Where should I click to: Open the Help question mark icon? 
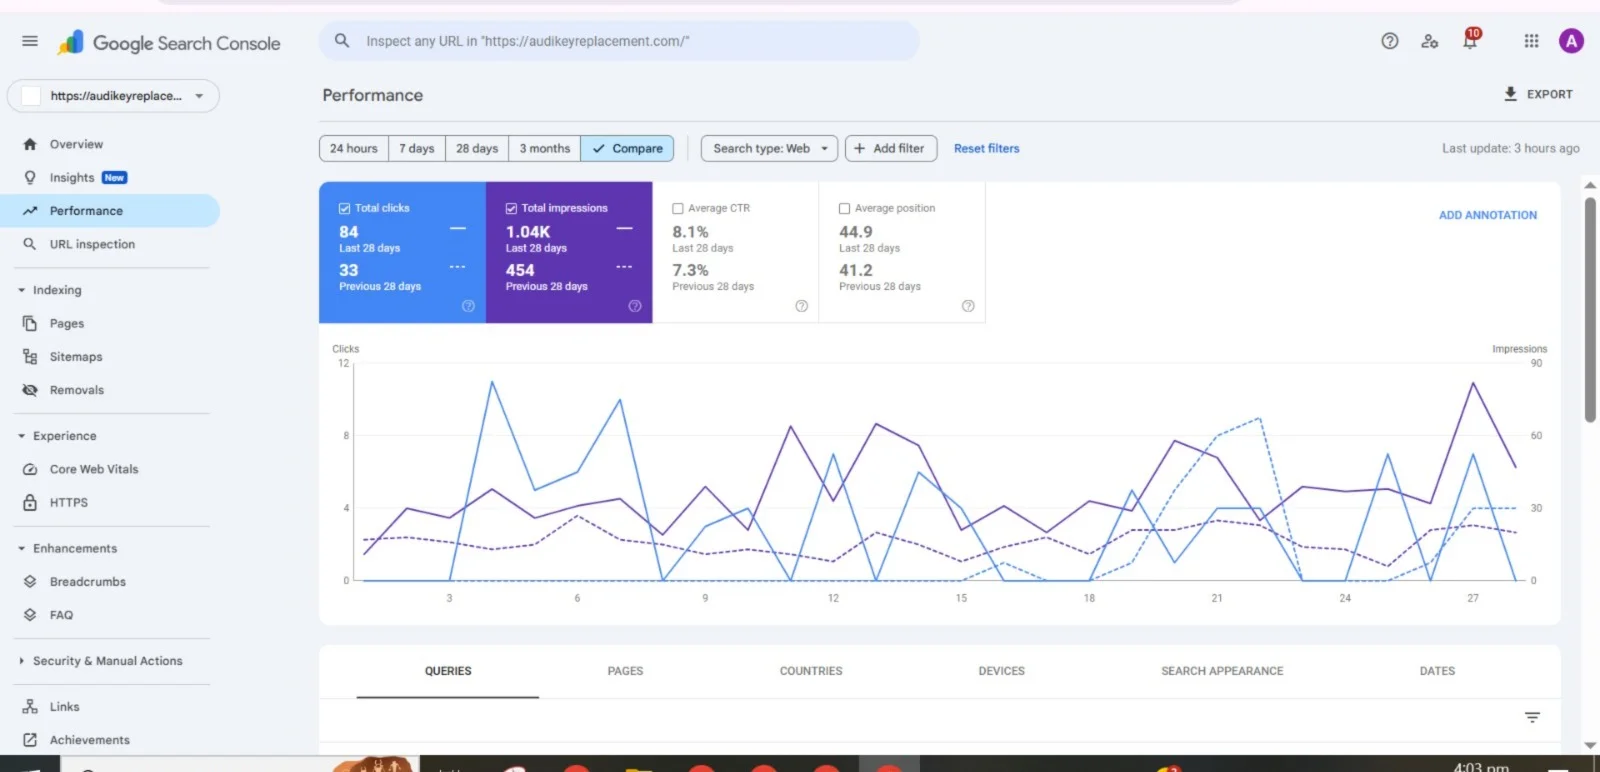pyautogui.click(x=1389, y=41)
